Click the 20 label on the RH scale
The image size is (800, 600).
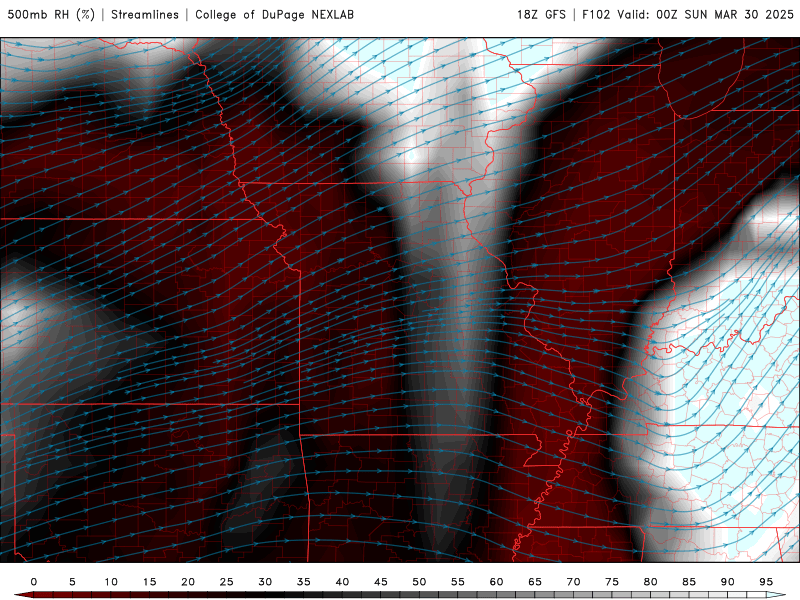tap(188, 582)
